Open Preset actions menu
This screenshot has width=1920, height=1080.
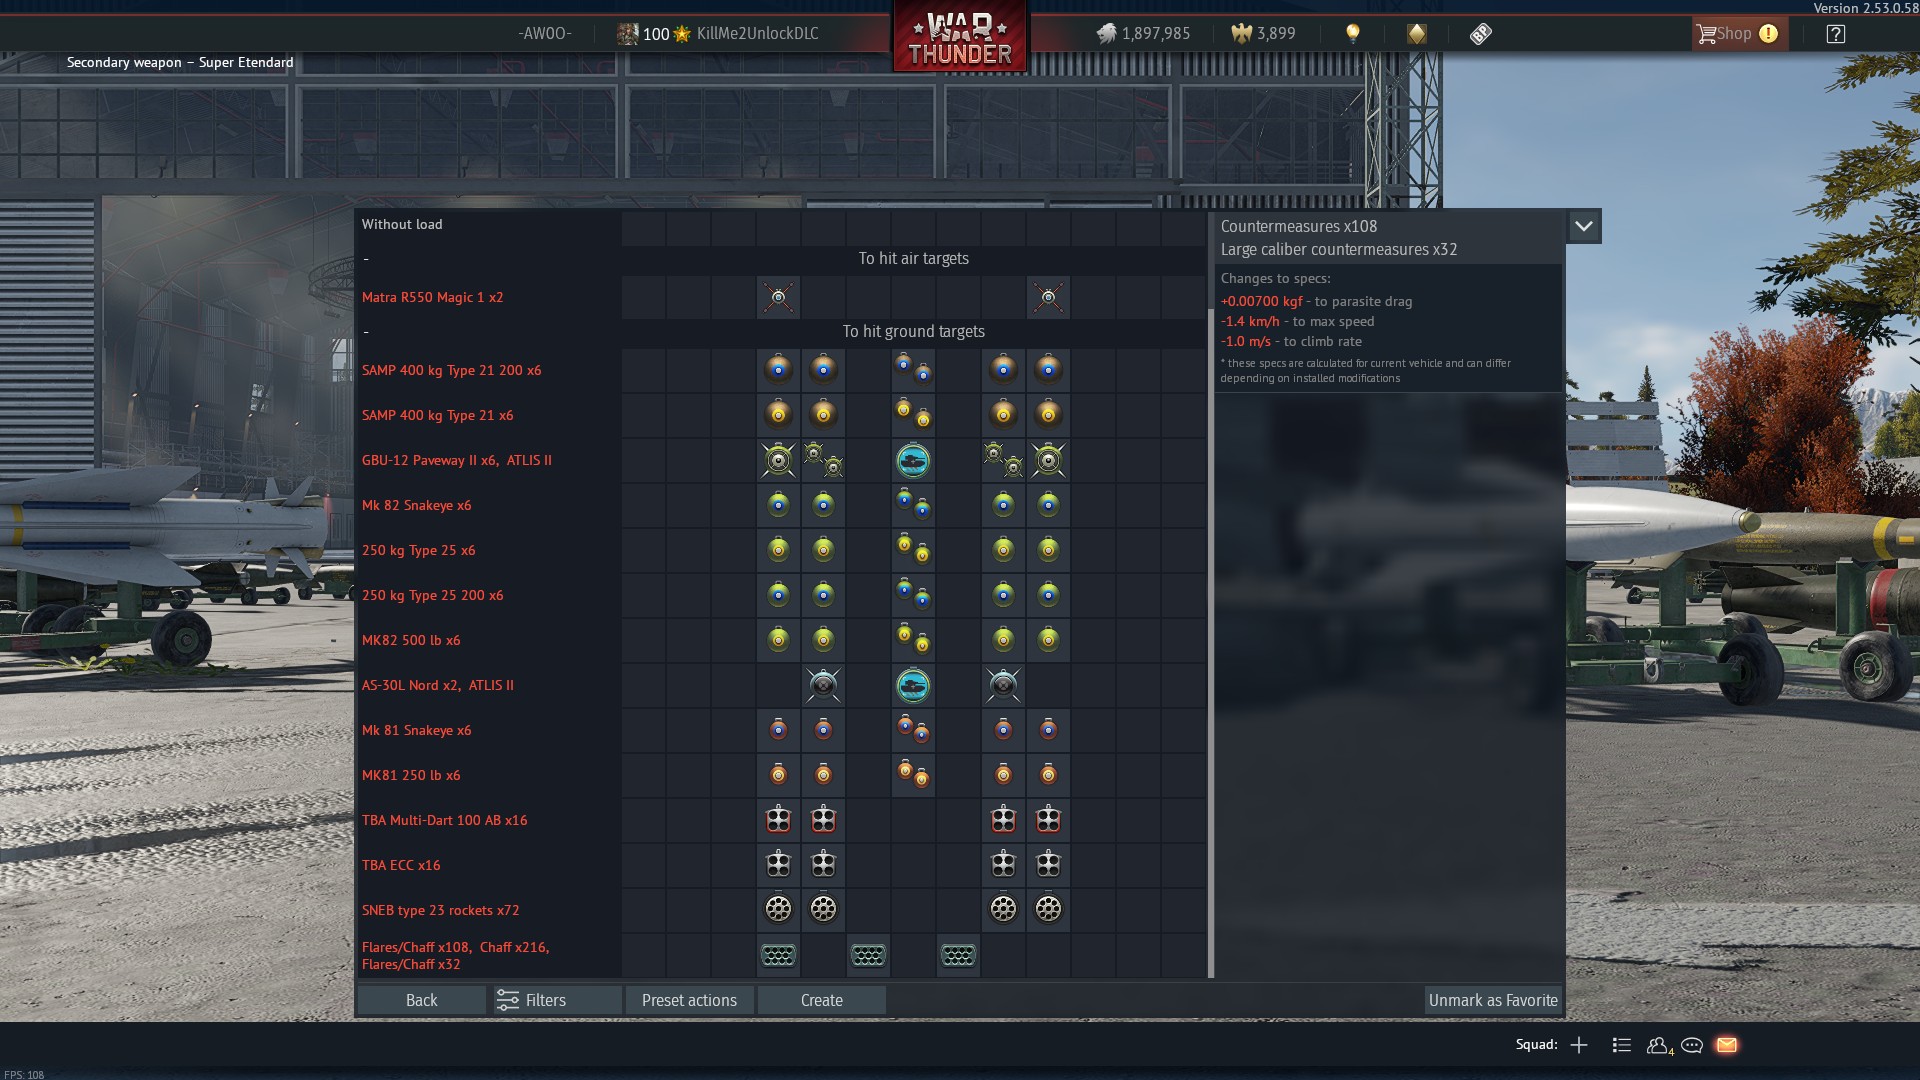click(x=689, y=1000)
